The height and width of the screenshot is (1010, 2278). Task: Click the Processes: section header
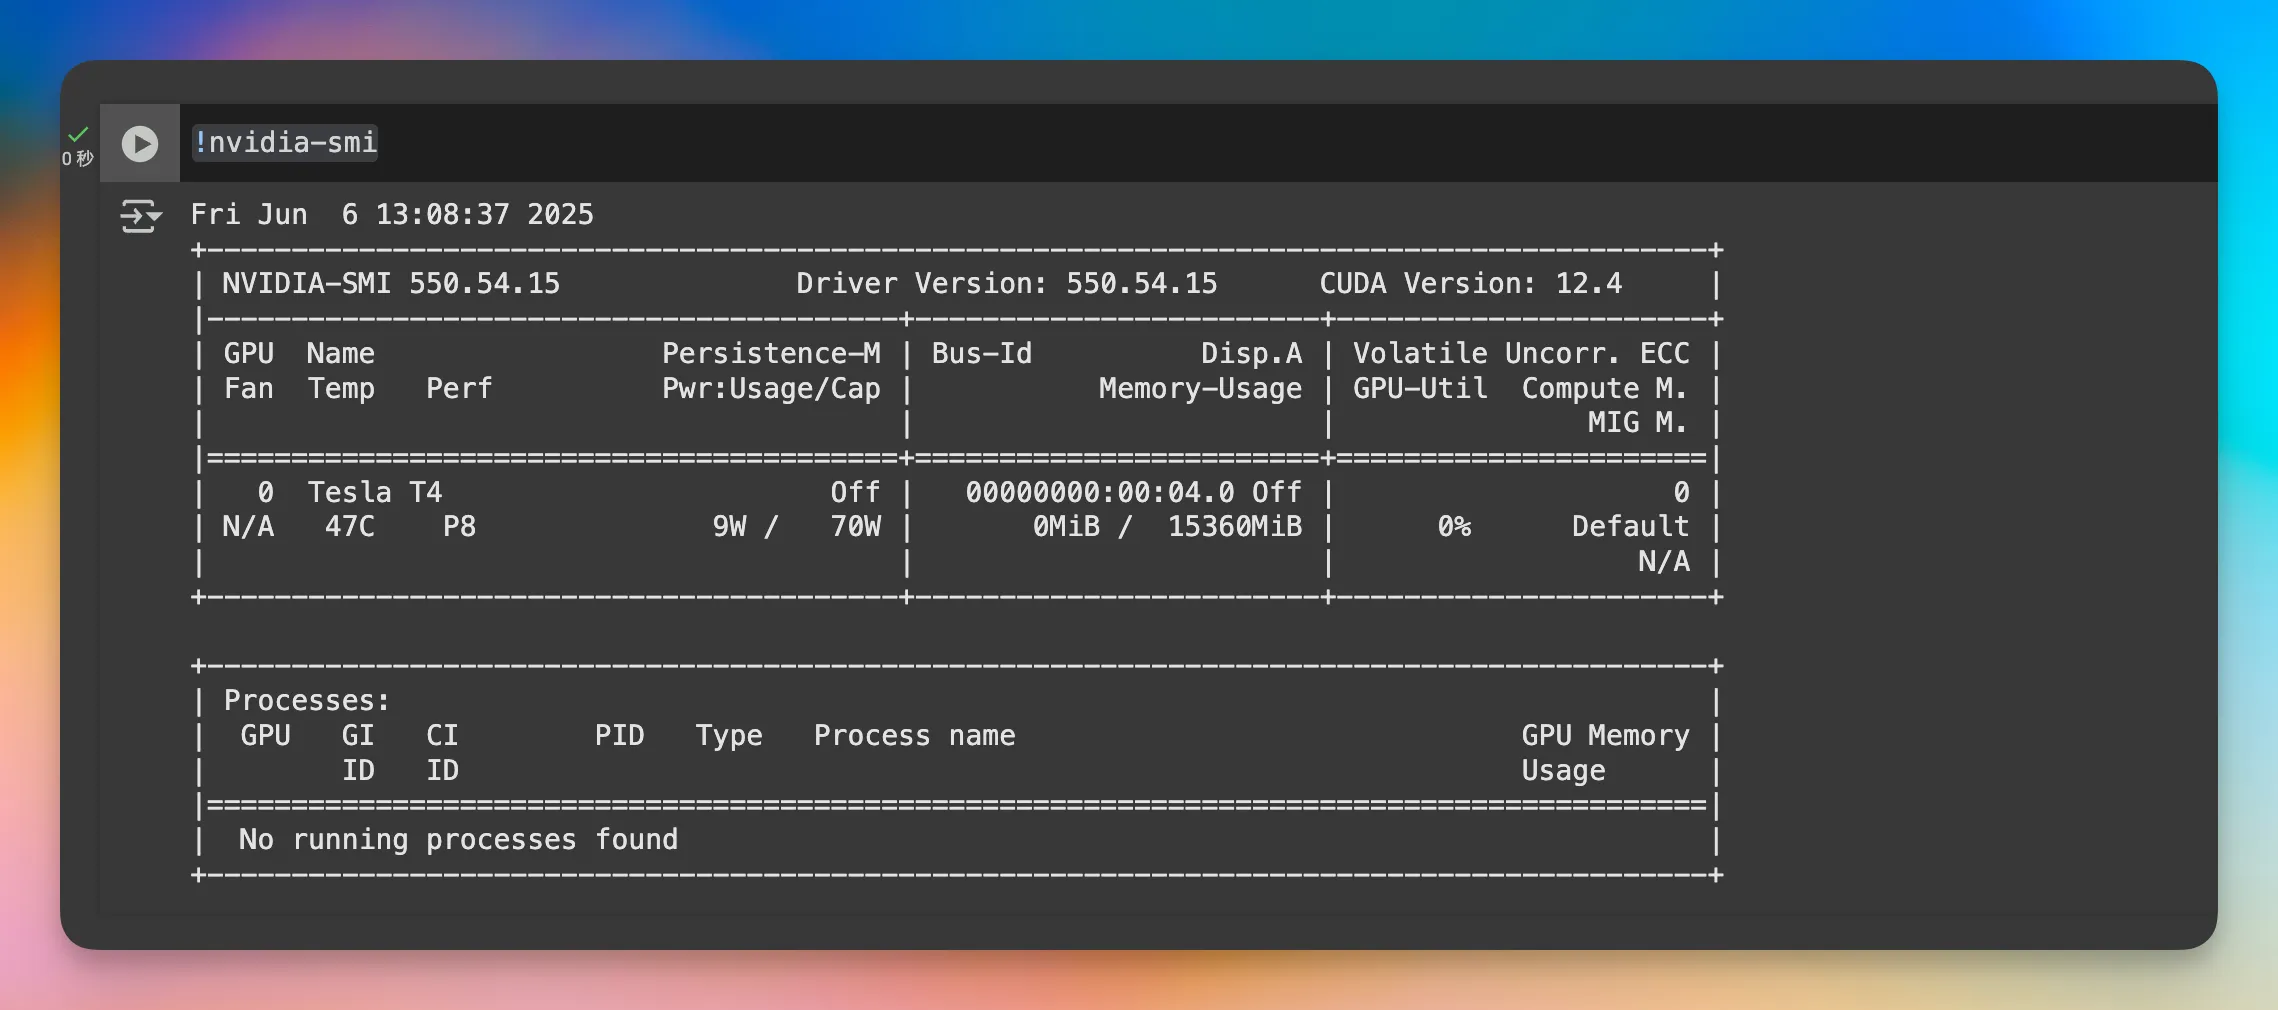pos(306,701)
